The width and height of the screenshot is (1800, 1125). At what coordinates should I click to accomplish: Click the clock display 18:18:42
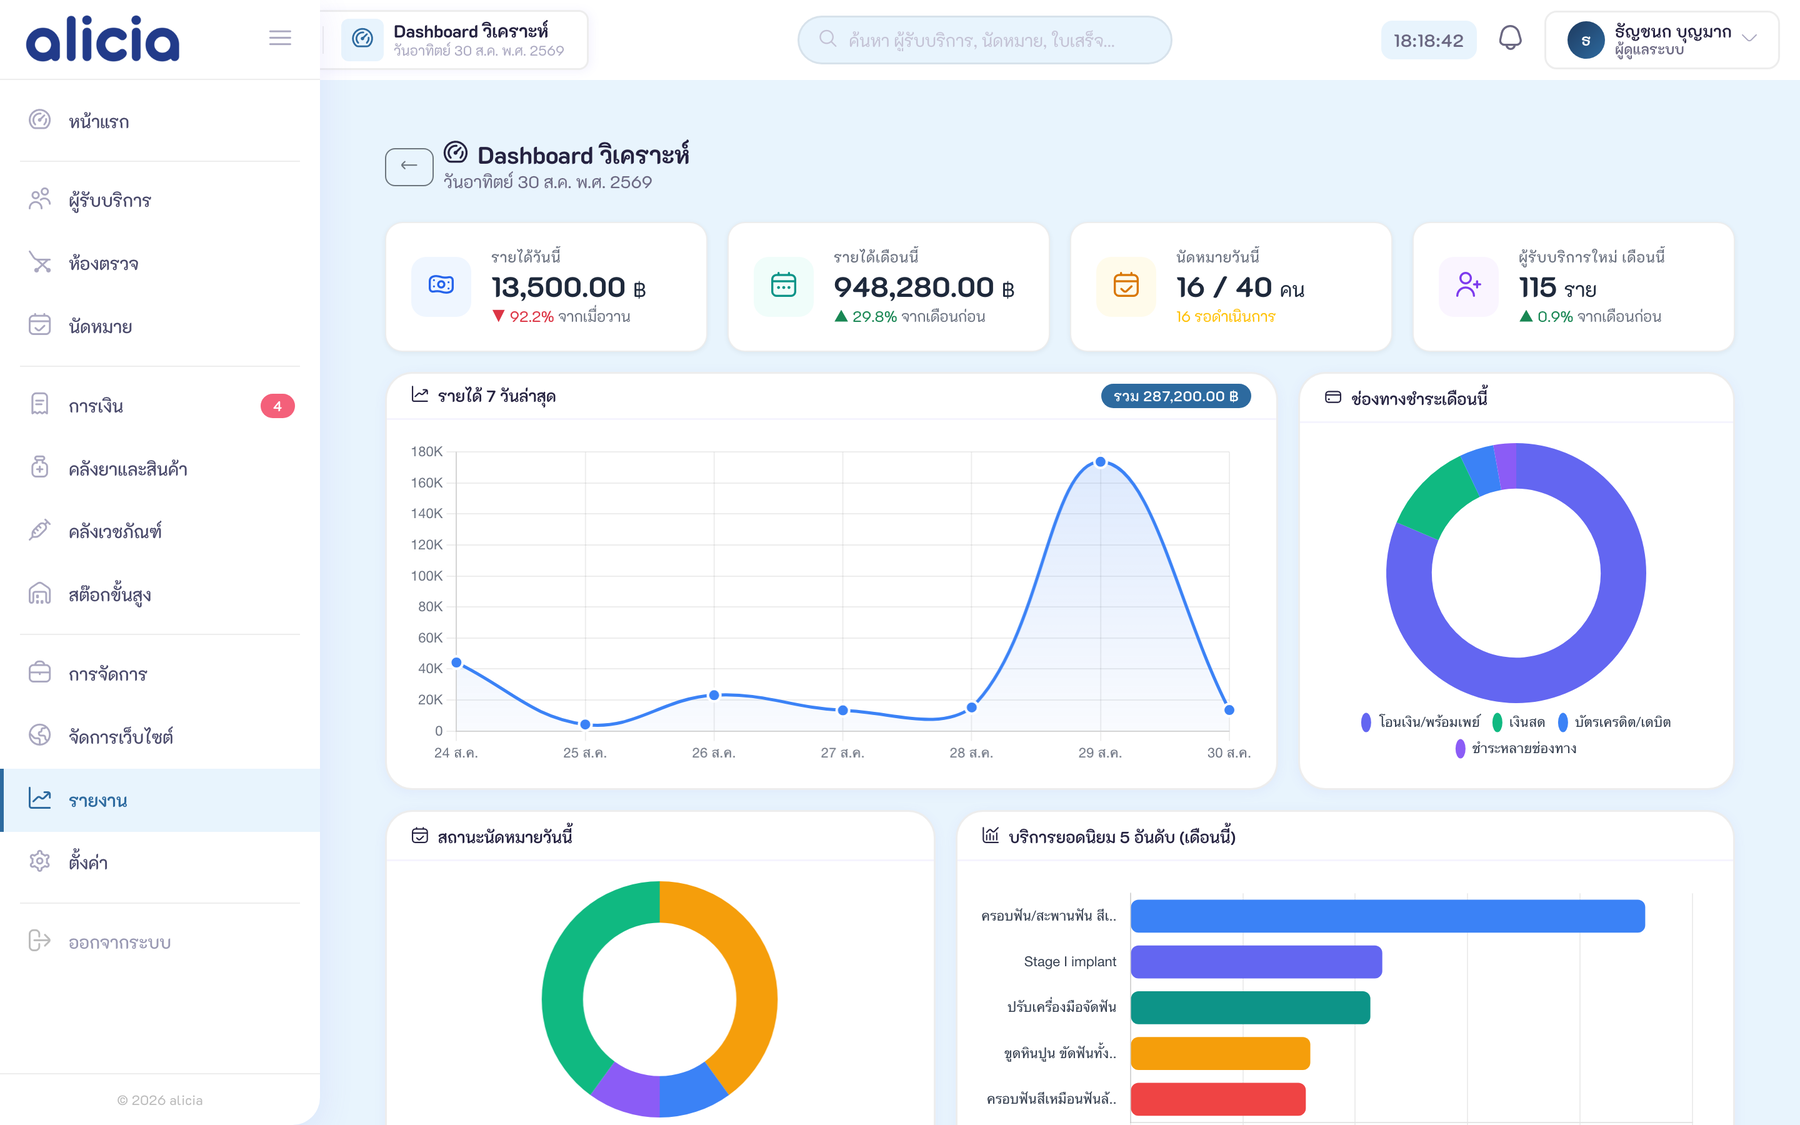(1428, 40)
